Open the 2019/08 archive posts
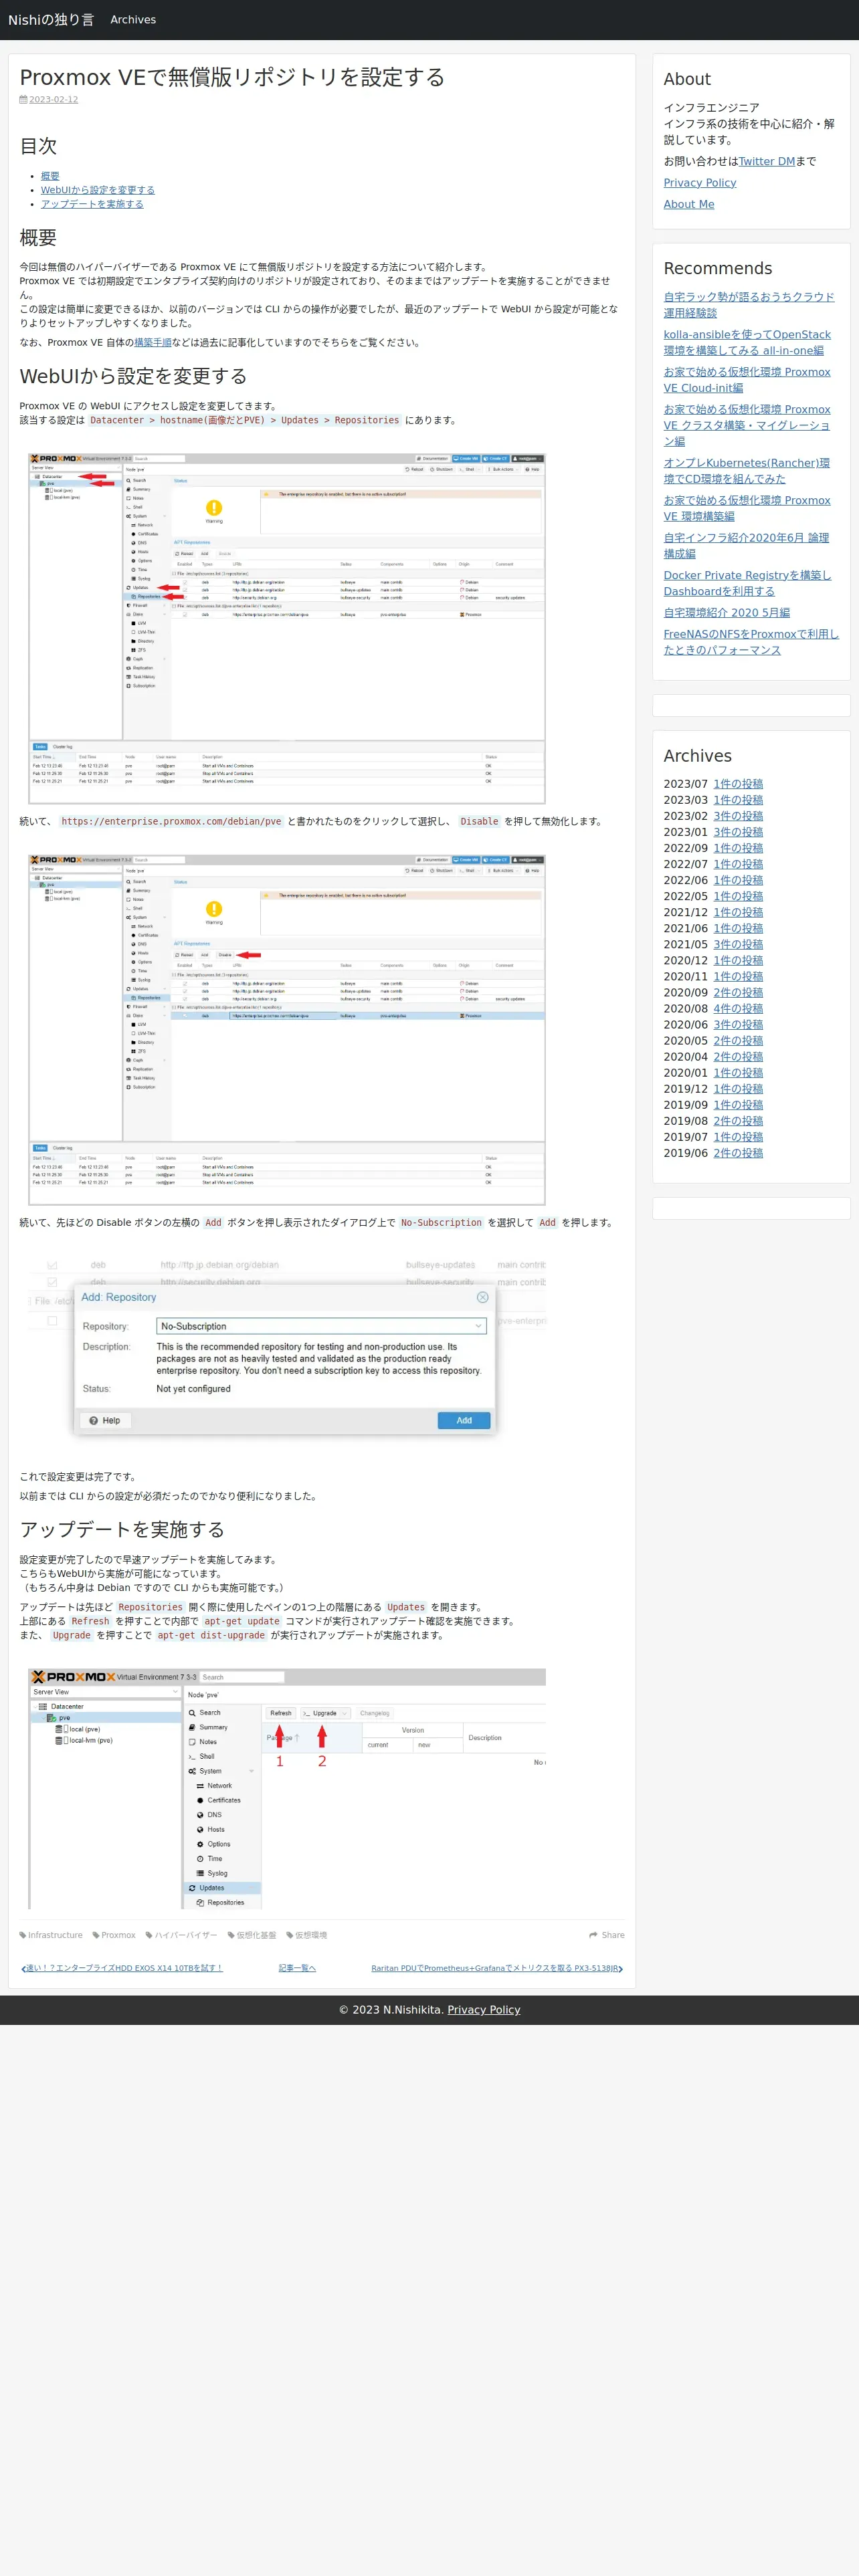 tap(738, 1120)
